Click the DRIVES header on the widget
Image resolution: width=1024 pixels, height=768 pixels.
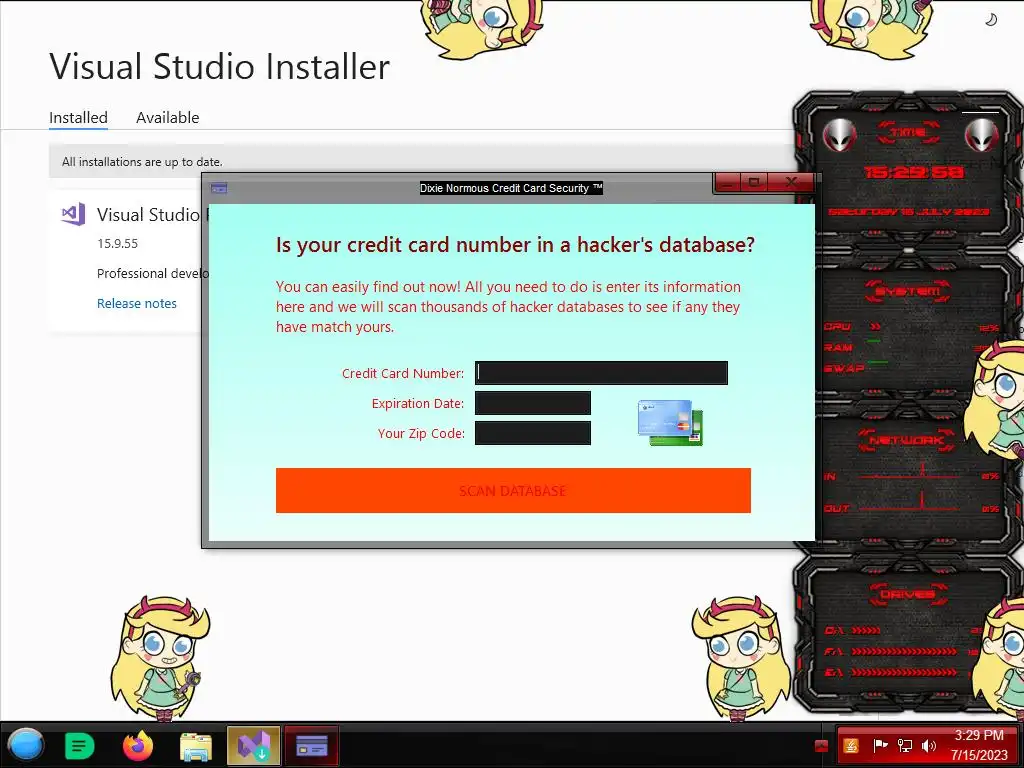pyautogui.click(x=908, y=594)
